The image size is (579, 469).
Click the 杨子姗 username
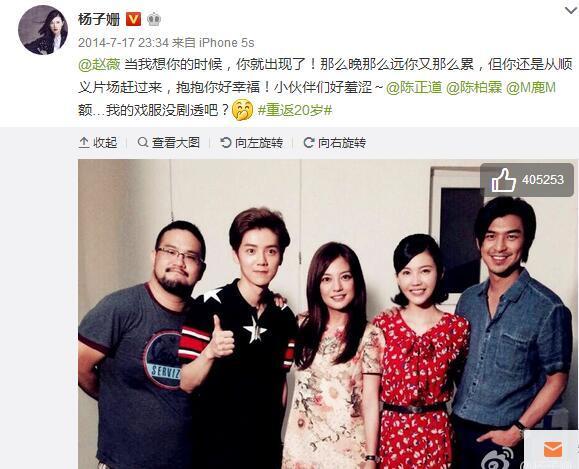point(99,19)
